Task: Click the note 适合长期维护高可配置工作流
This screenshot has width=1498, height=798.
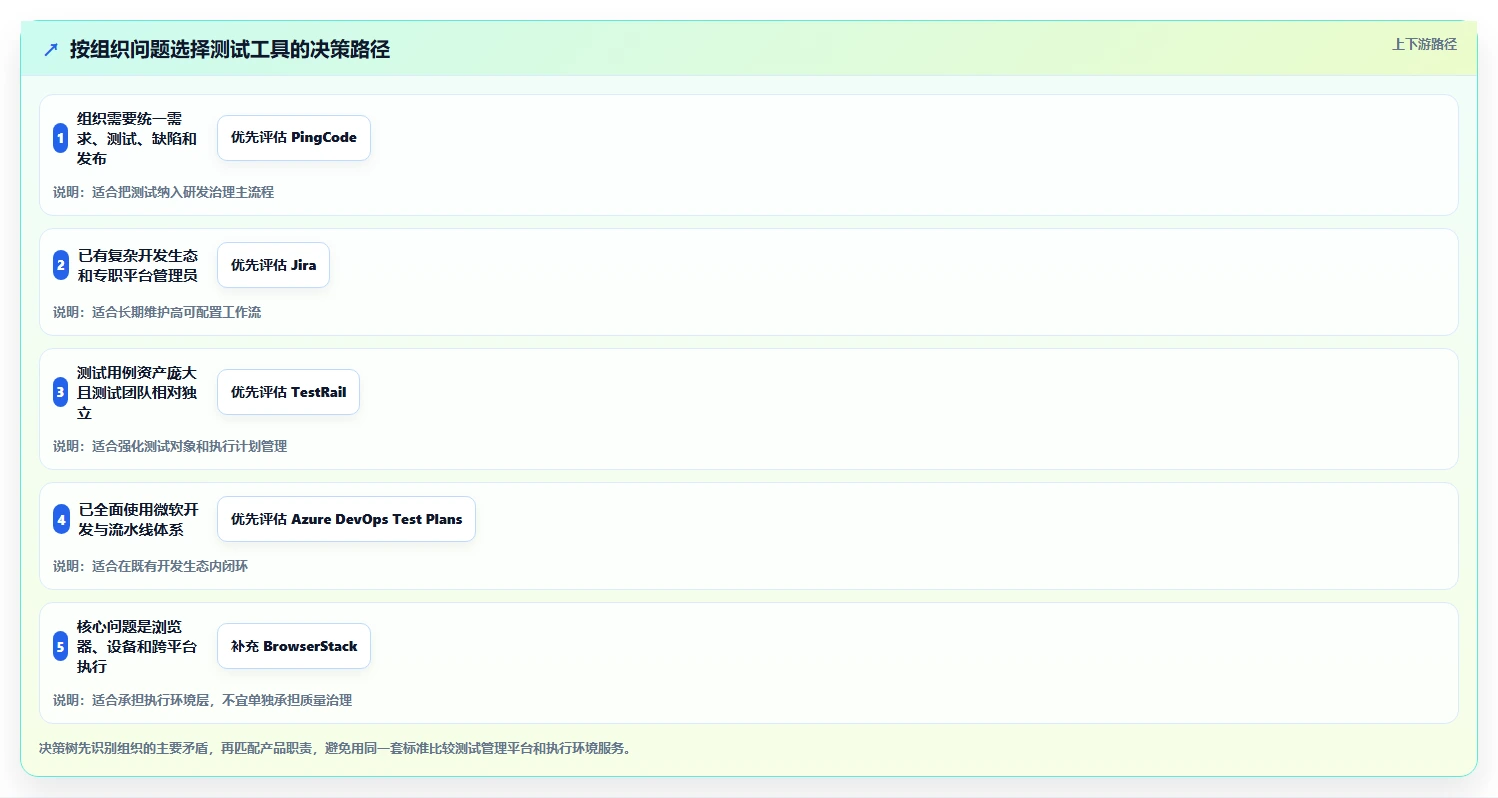Action: click(176, 312)
